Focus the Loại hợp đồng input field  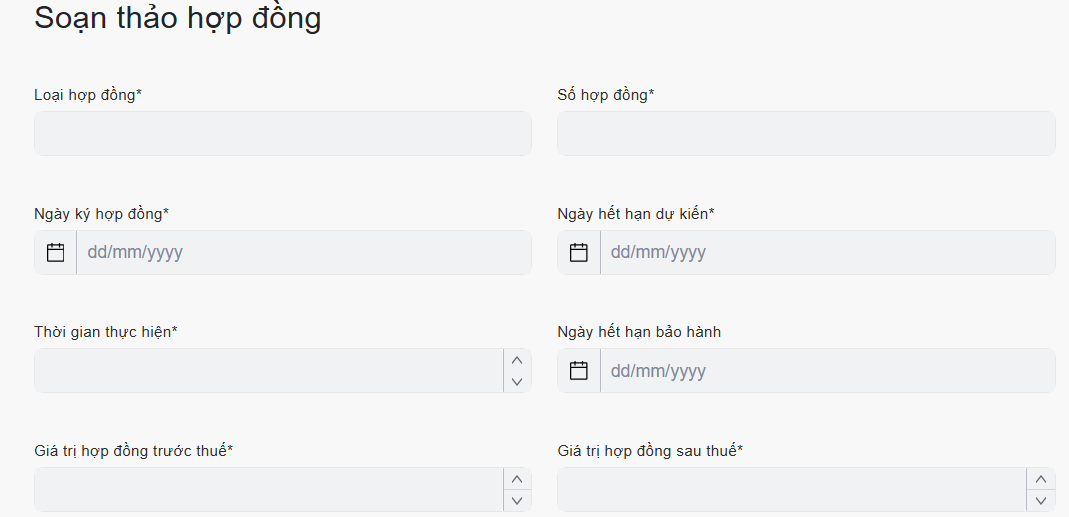point(283,134)
